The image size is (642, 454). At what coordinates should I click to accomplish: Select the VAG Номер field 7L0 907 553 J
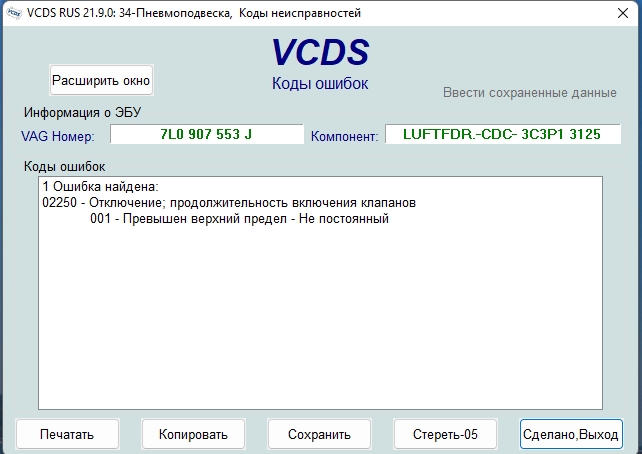tap(207, 134)
